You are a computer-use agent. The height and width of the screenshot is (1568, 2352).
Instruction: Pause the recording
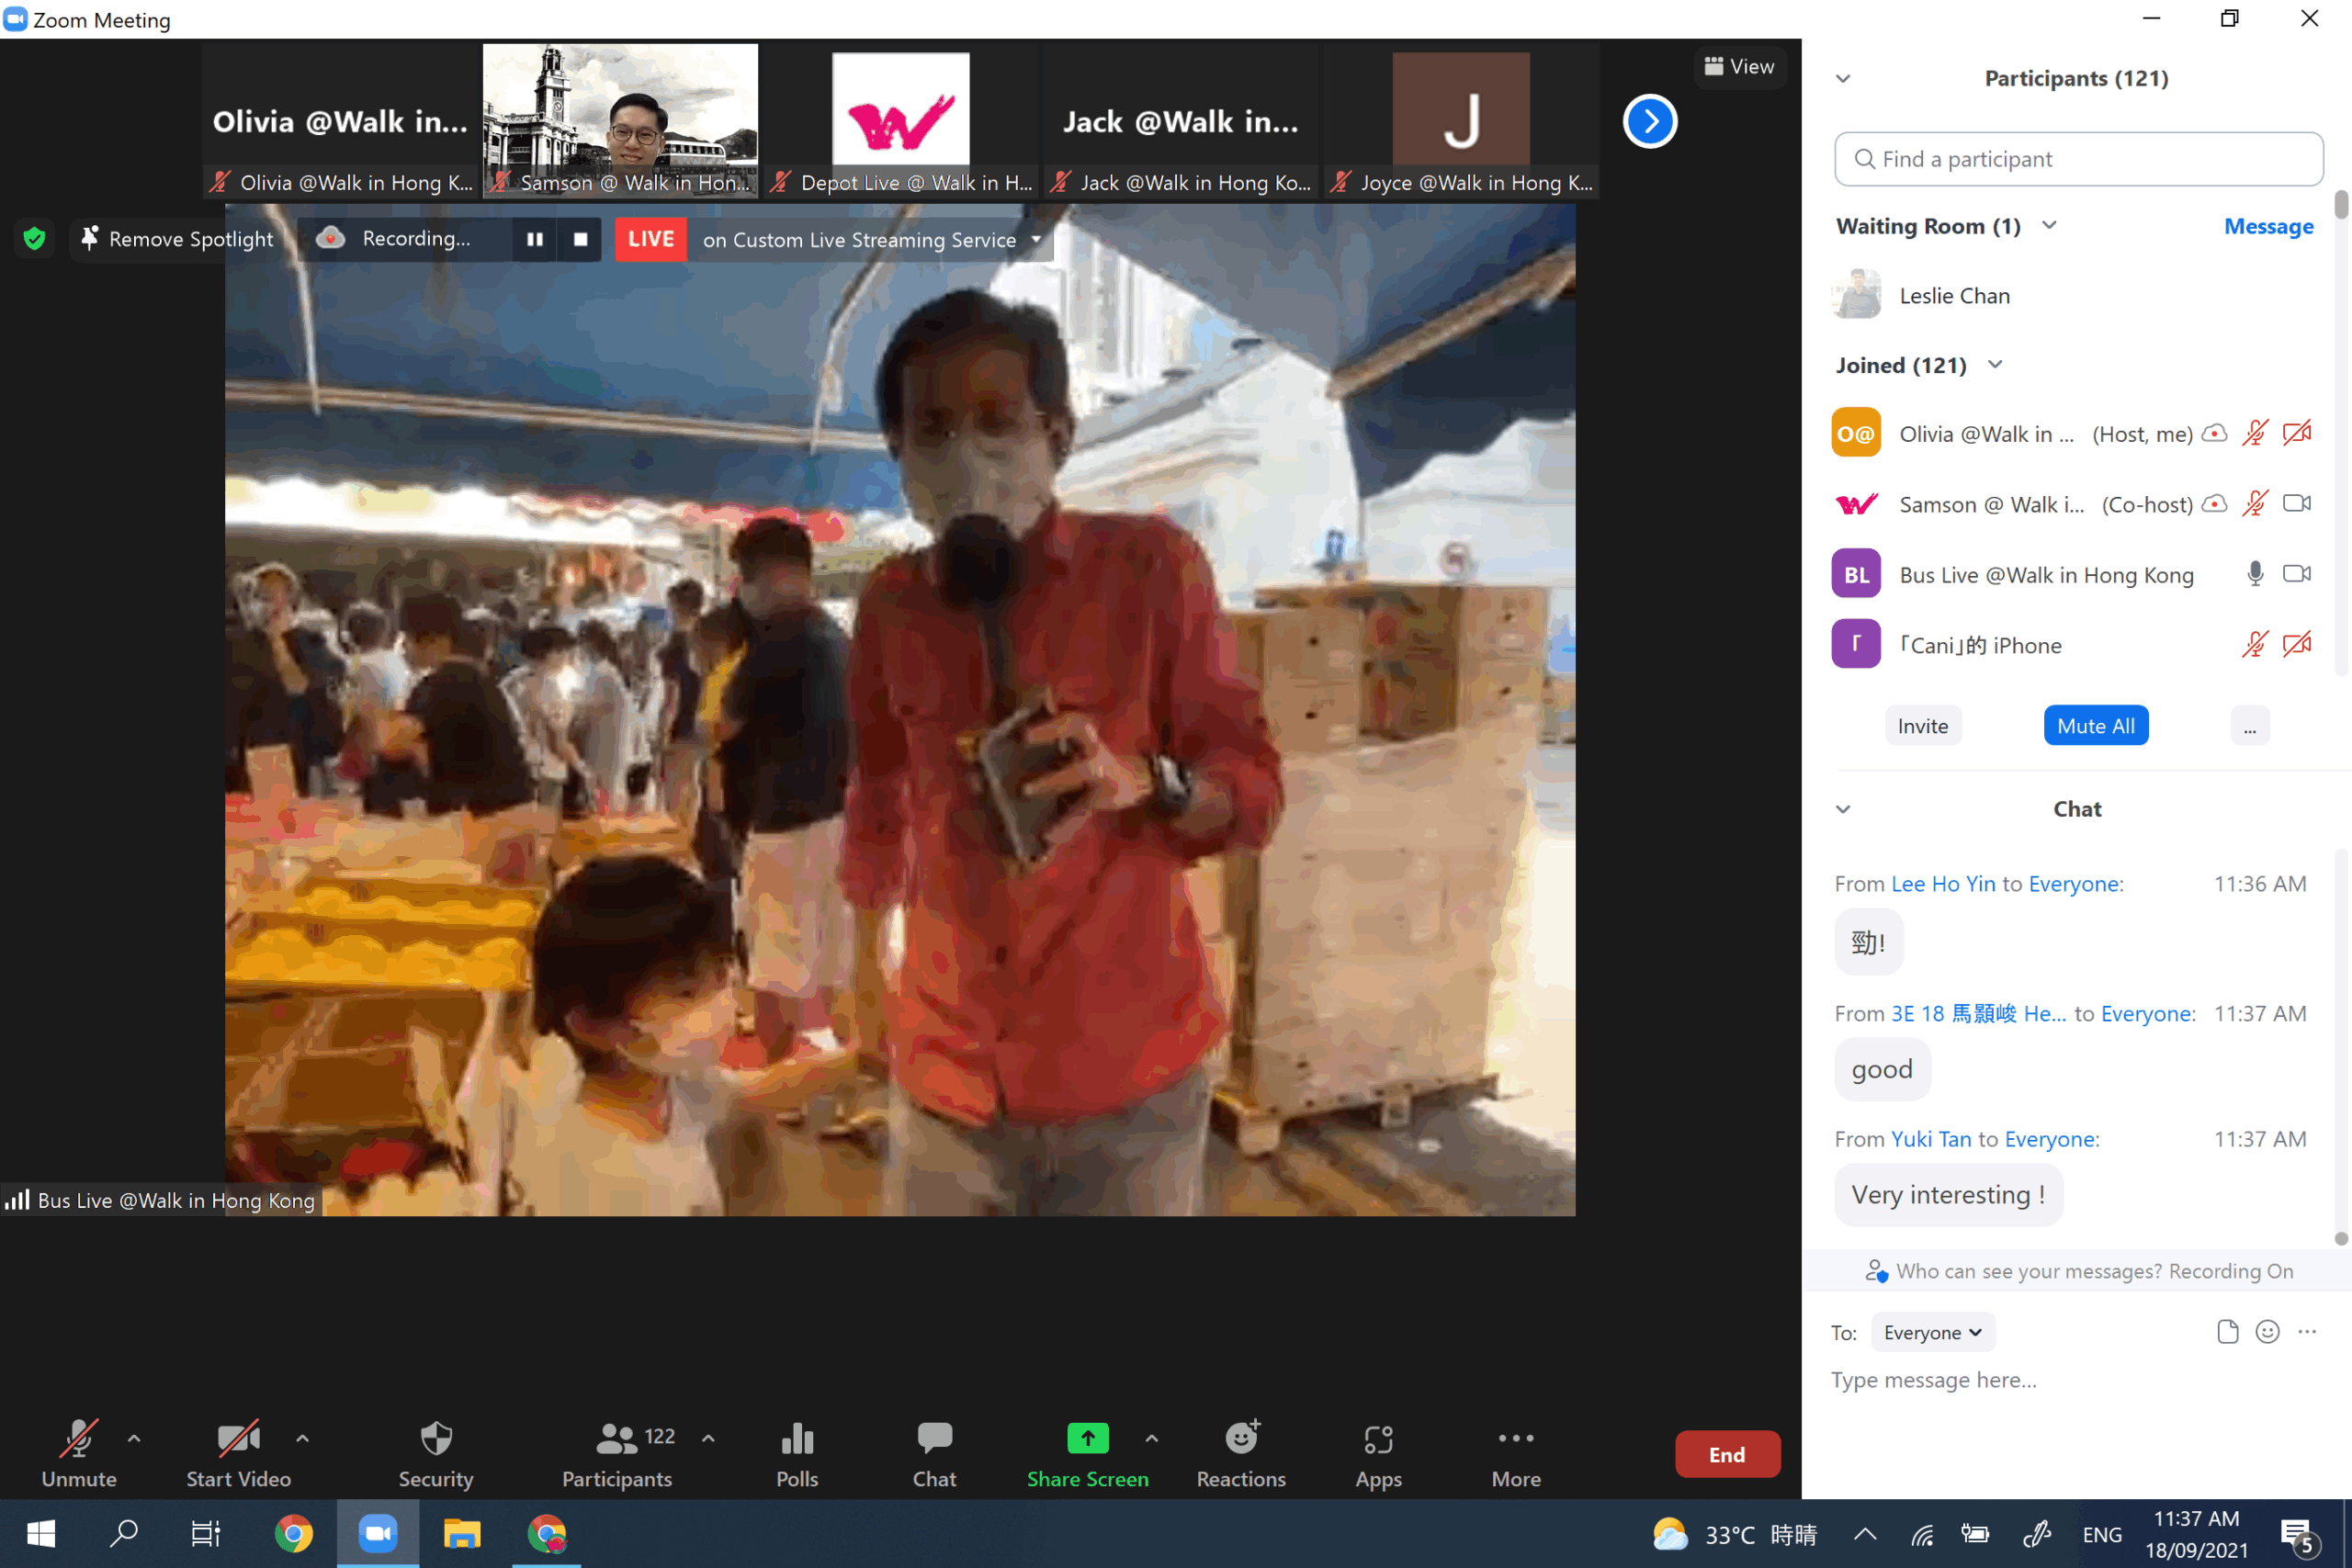click(x=535, y=239)
